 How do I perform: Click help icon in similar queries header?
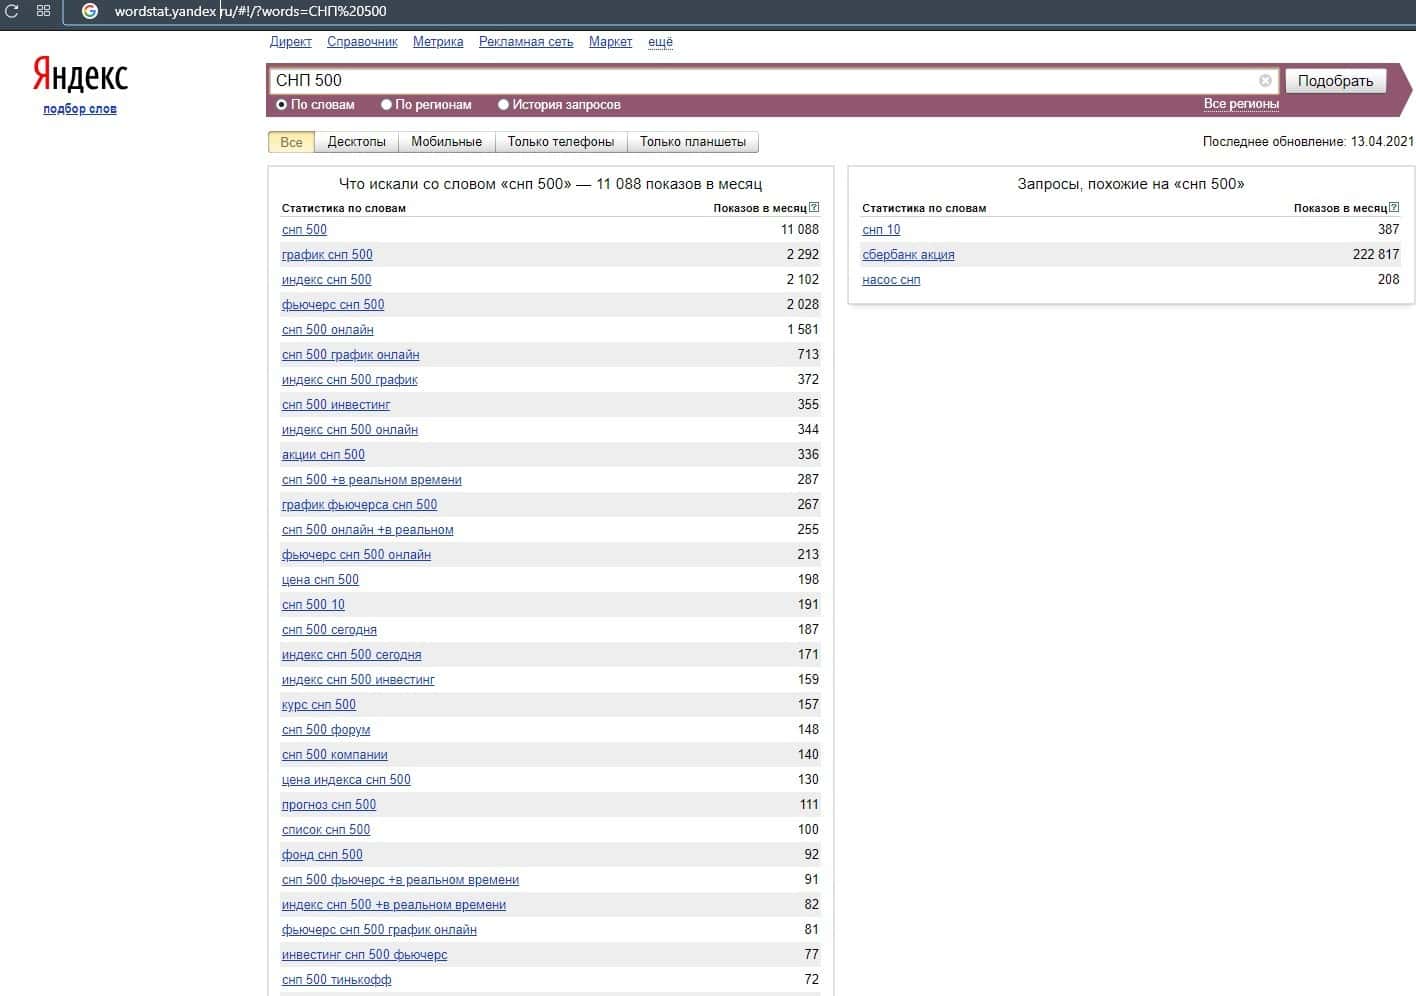1394,208
